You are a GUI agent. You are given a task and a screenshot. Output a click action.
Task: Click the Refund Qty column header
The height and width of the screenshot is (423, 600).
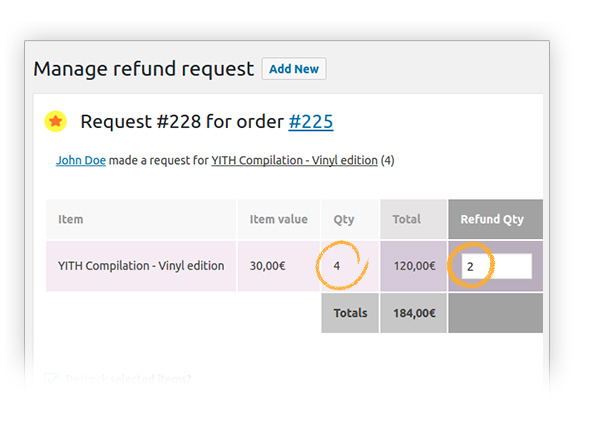point(494,219)
